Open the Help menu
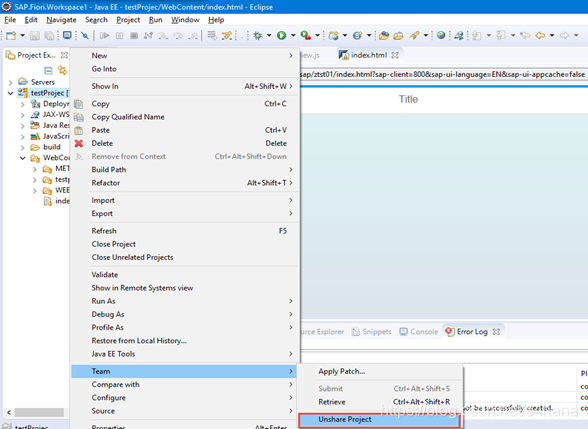This screenshot has width=588, height=429. (x=216, y=20)
